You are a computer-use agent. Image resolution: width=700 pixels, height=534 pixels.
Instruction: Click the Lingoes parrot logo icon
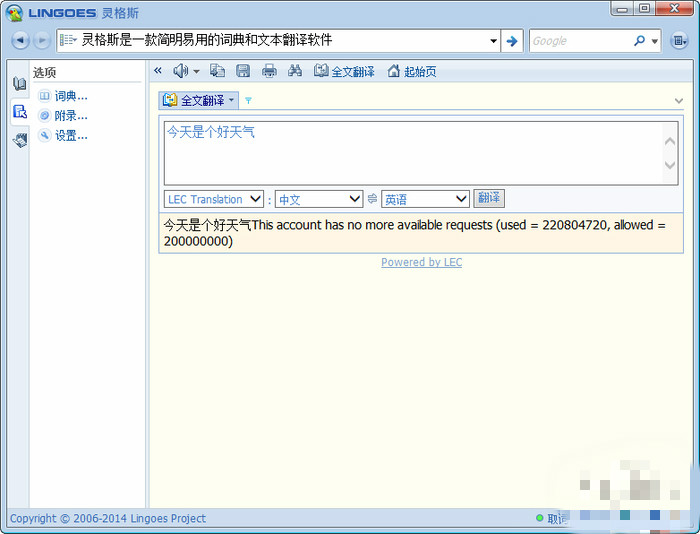(14, 13)
